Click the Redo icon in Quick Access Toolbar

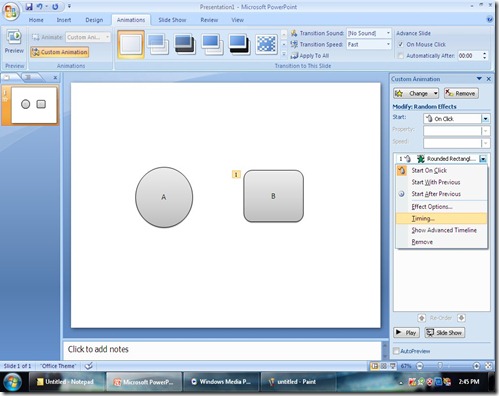(55, 6)
